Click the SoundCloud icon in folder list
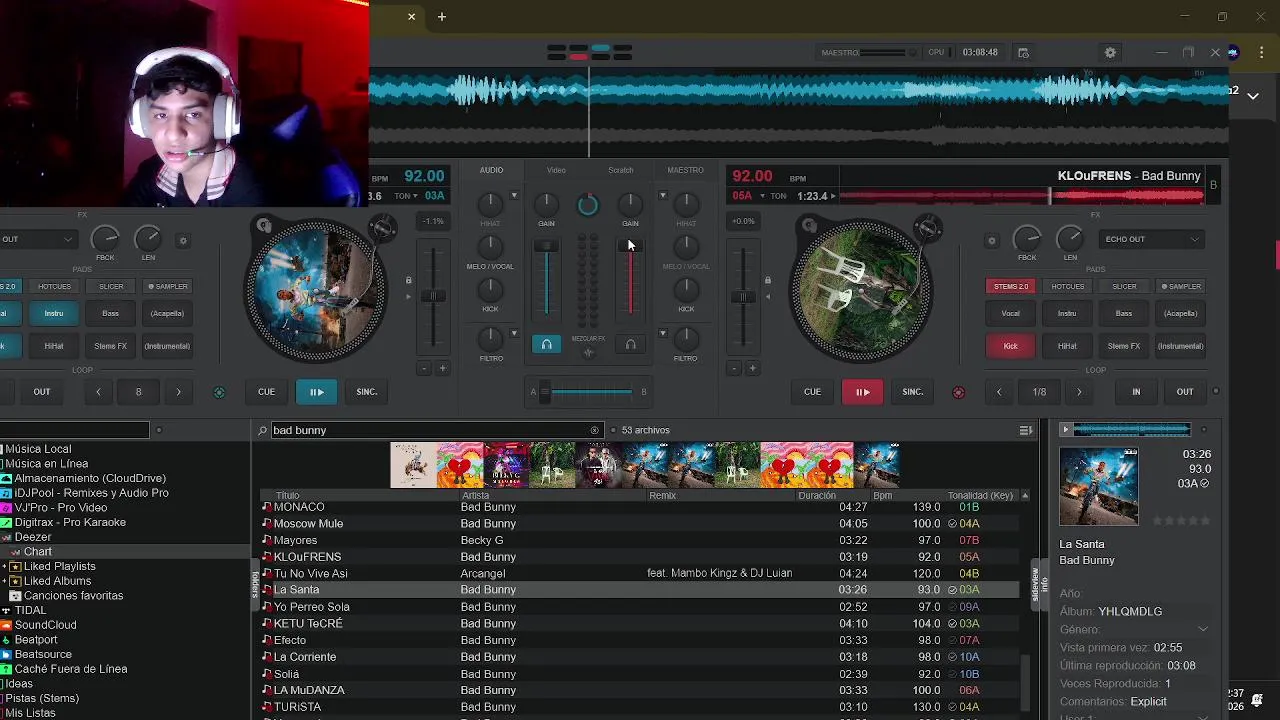The width and height of the screenshot is (1280, 720). pos(6,625)
